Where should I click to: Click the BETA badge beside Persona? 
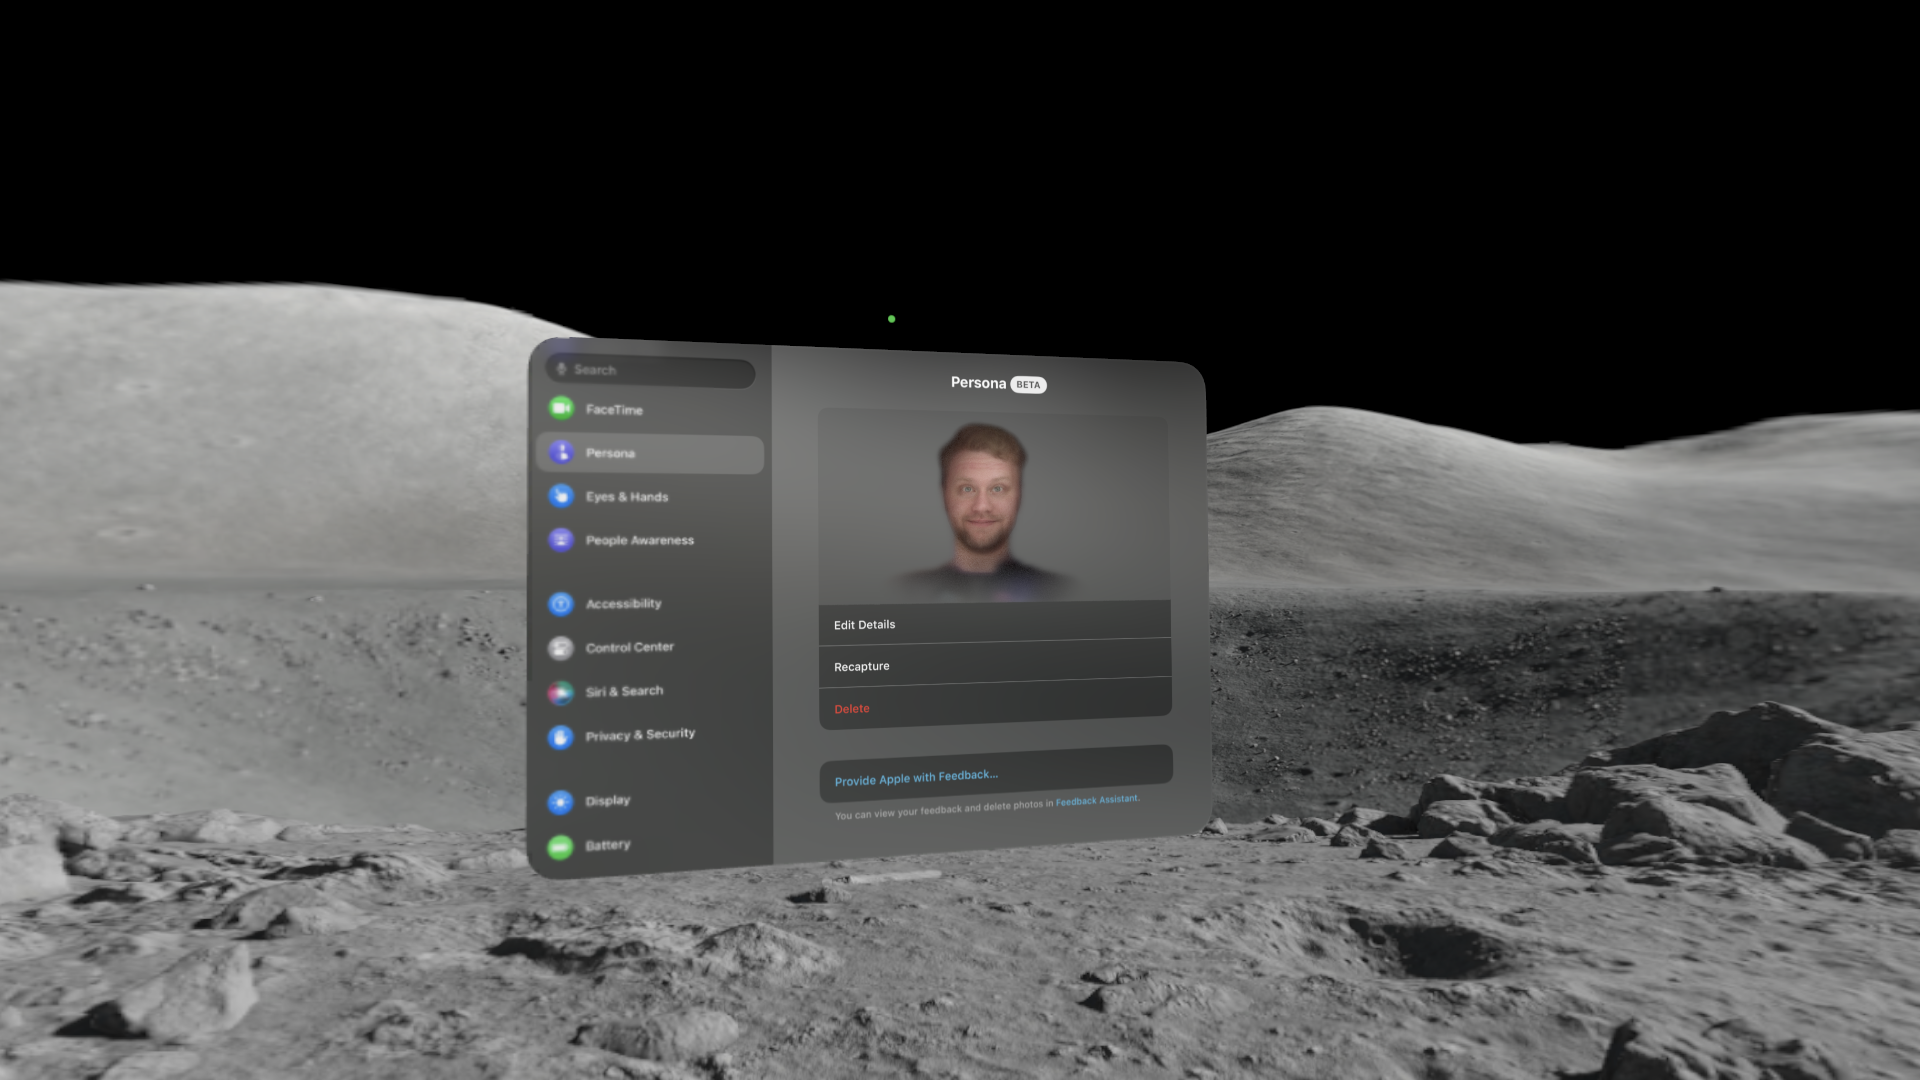[1028, 385]
